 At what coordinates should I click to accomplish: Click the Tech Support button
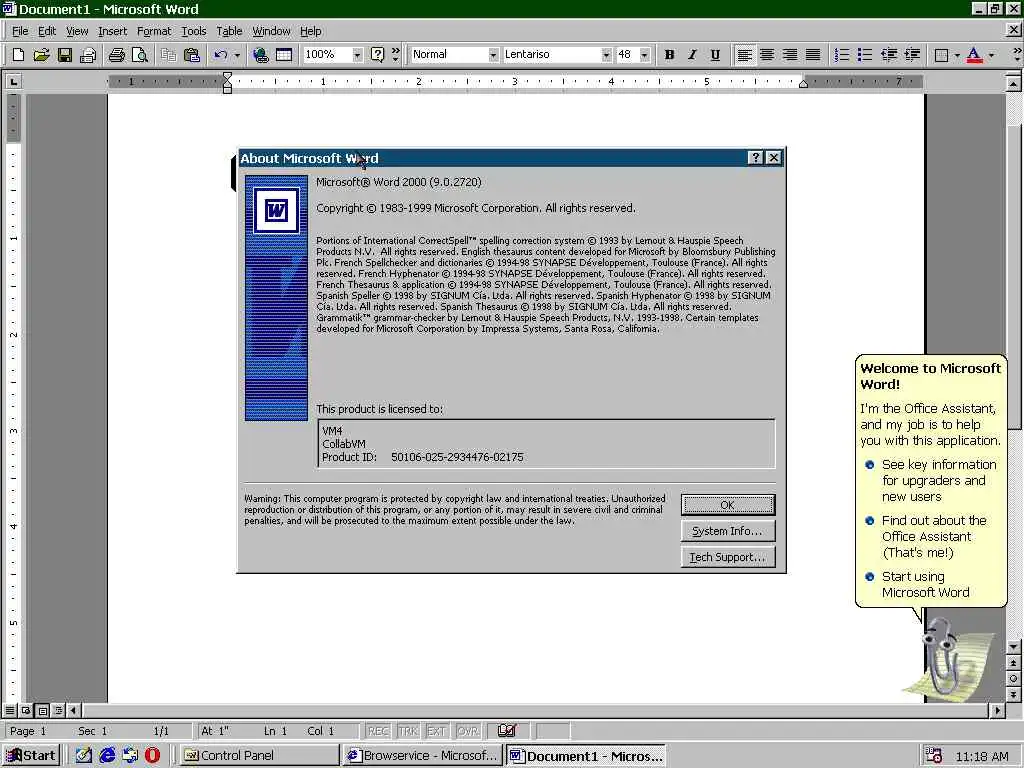coord(728,557)
